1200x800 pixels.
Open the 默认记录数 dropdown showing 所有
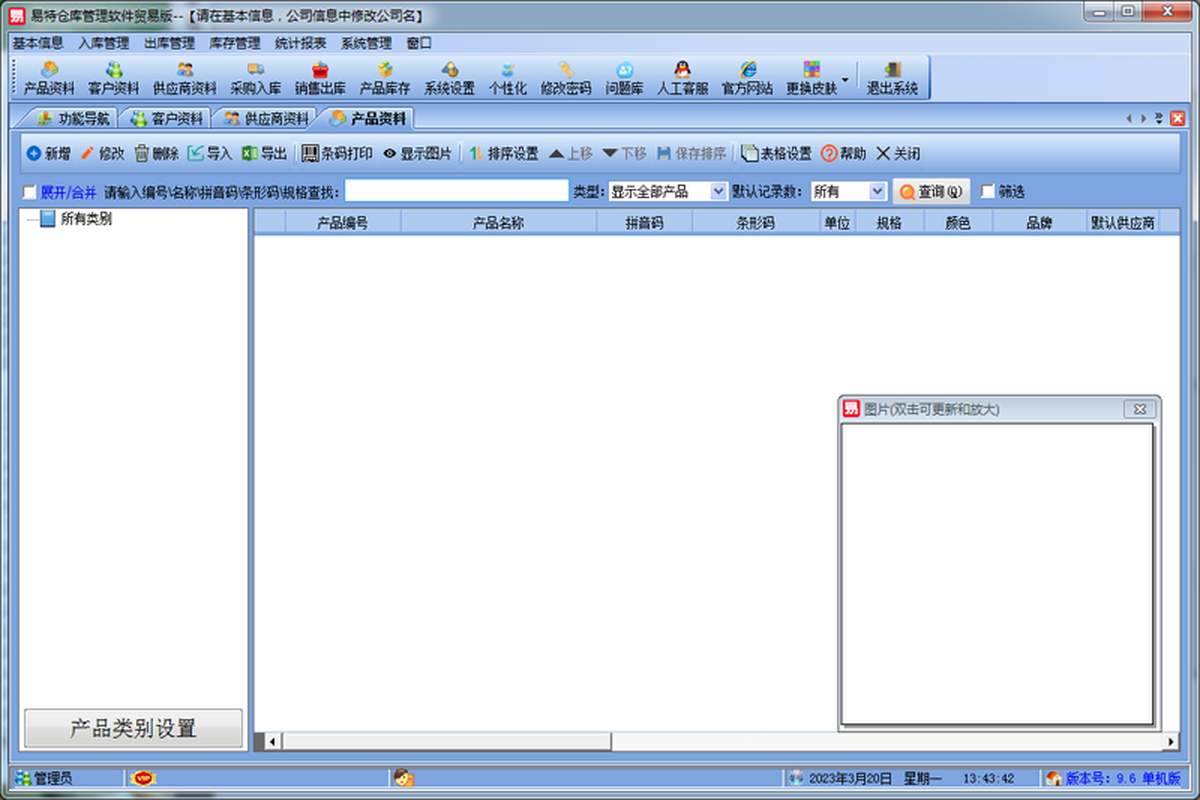coord(848,191)
